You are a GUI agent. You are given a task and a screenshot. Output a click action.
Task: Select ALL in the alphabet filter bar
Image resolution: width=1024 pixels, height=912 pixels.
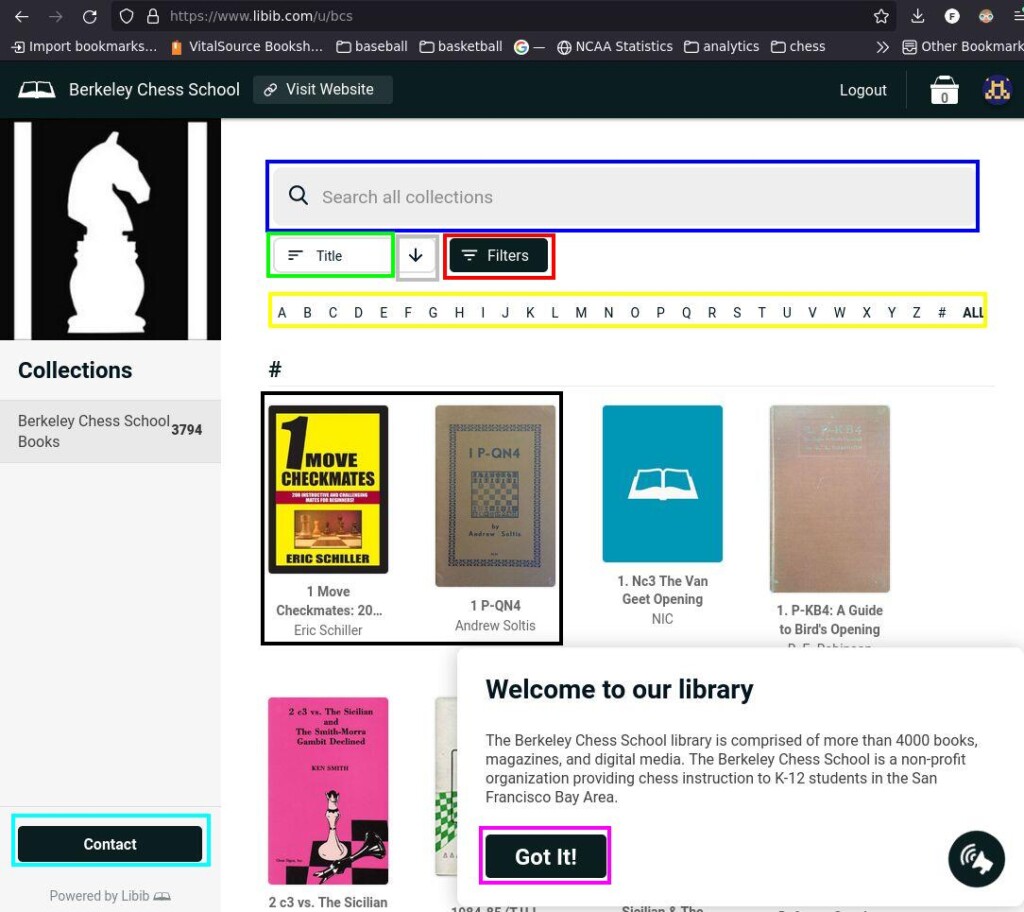(x=972, y=313)
